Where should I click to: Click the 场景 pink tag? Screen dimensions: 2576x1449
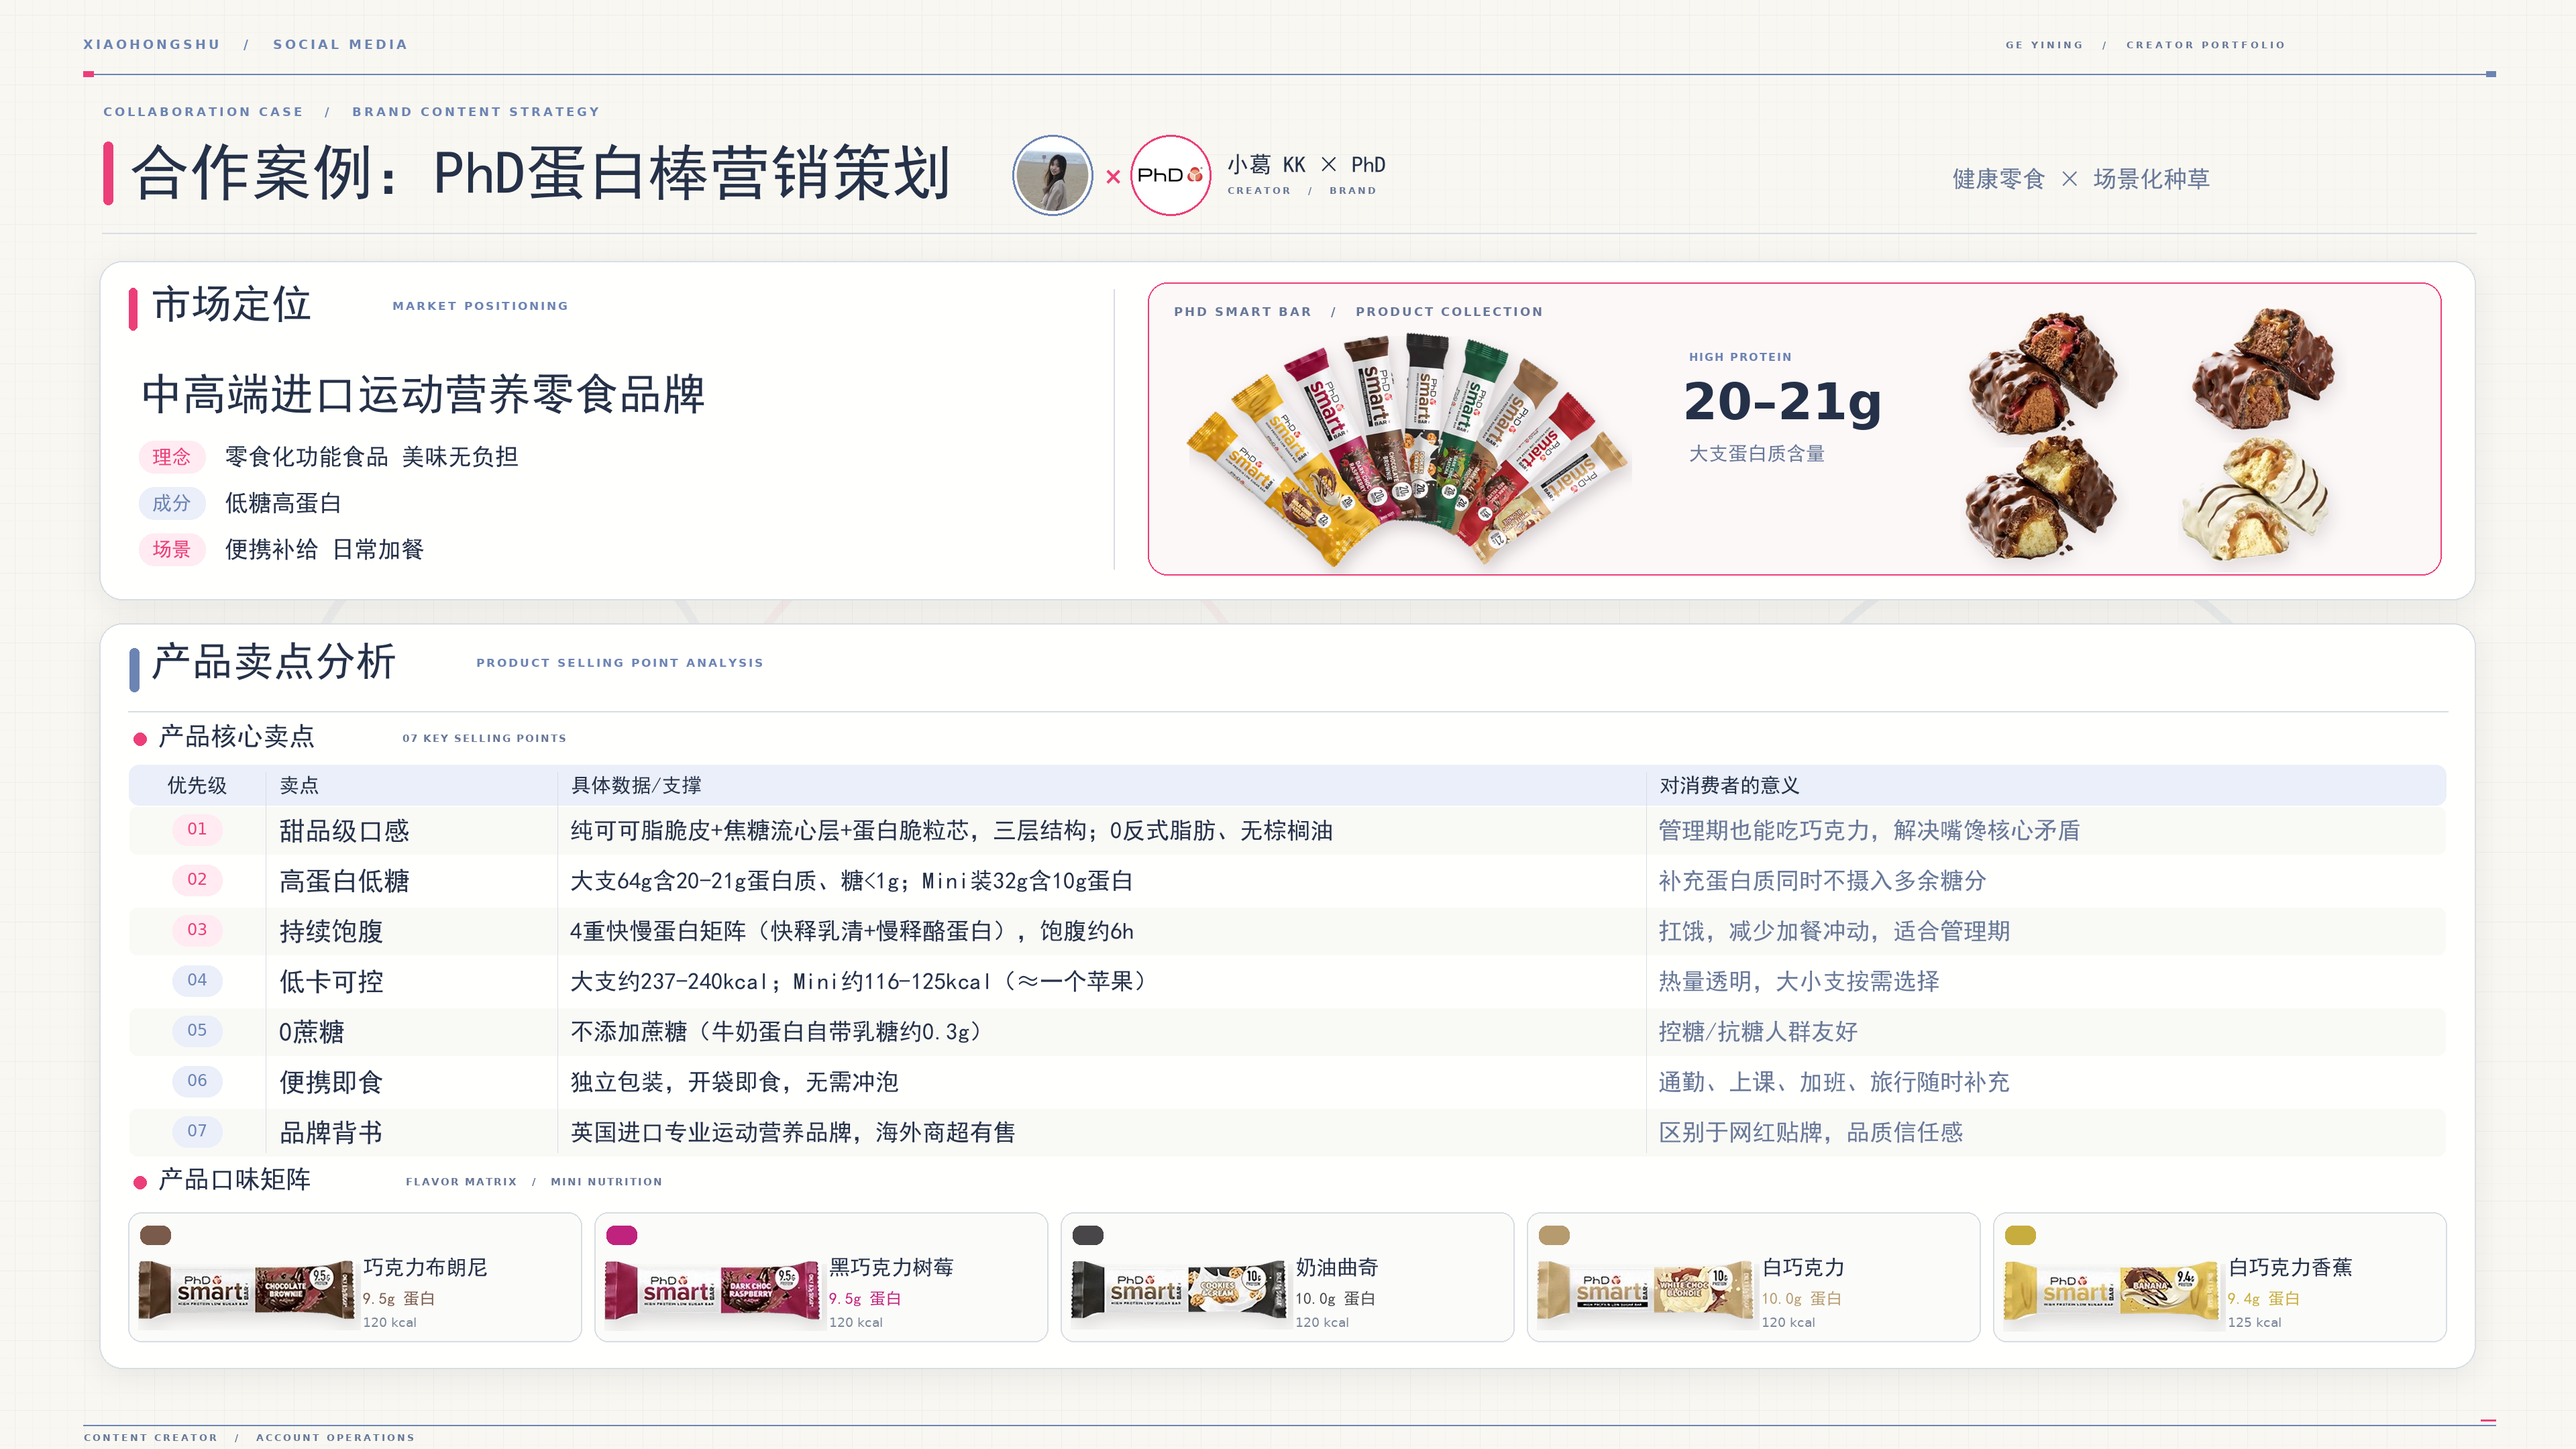171,549
